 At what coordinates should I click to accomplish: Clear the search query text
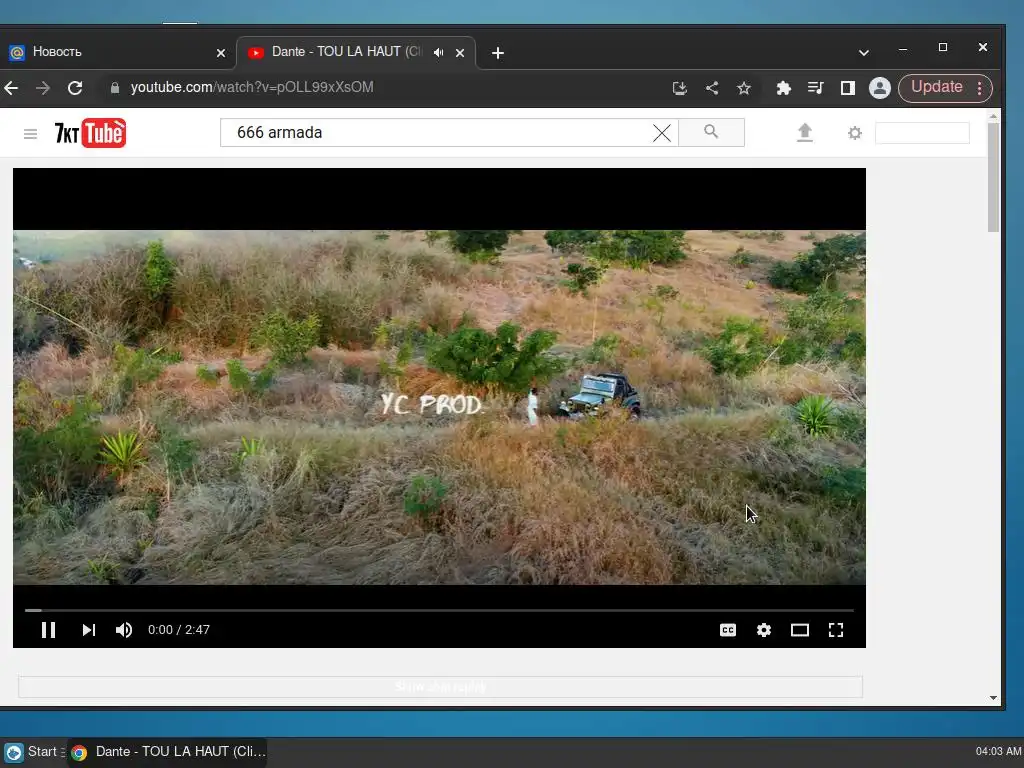[x=662, y=133]
